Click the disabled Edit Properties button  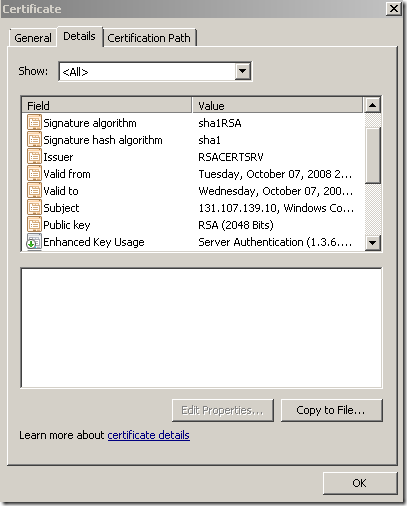pyautogui.click(x=223, y=410)
